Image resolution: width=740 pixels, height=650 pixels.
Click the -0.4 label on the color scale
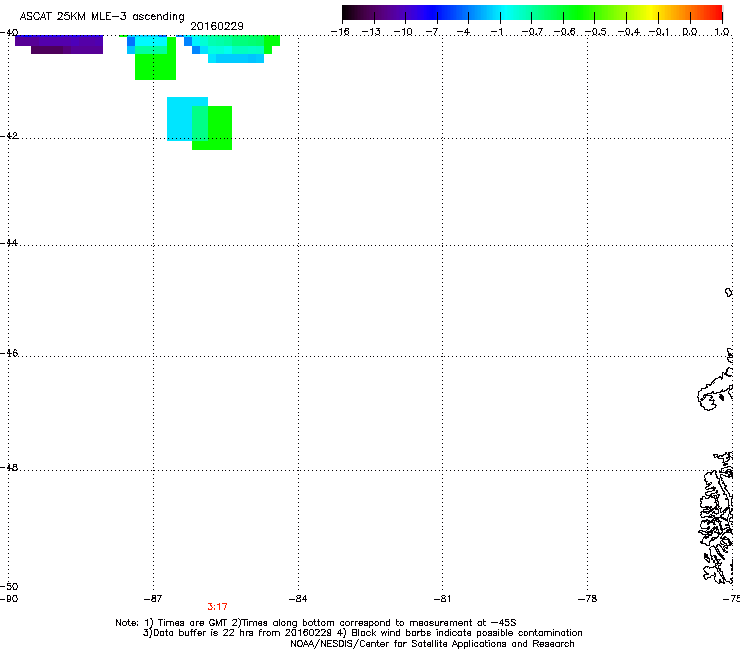(629, 32)
